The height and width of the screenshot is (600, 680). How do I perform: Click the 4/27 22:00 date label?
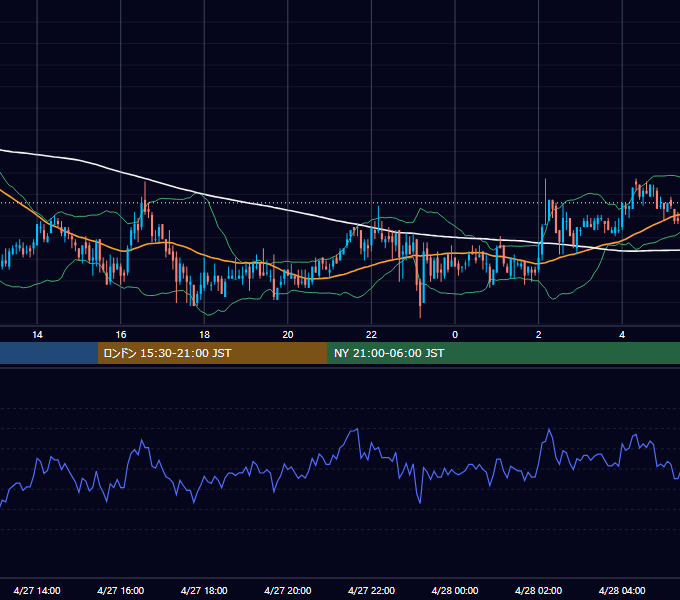[x=371, y=590]
